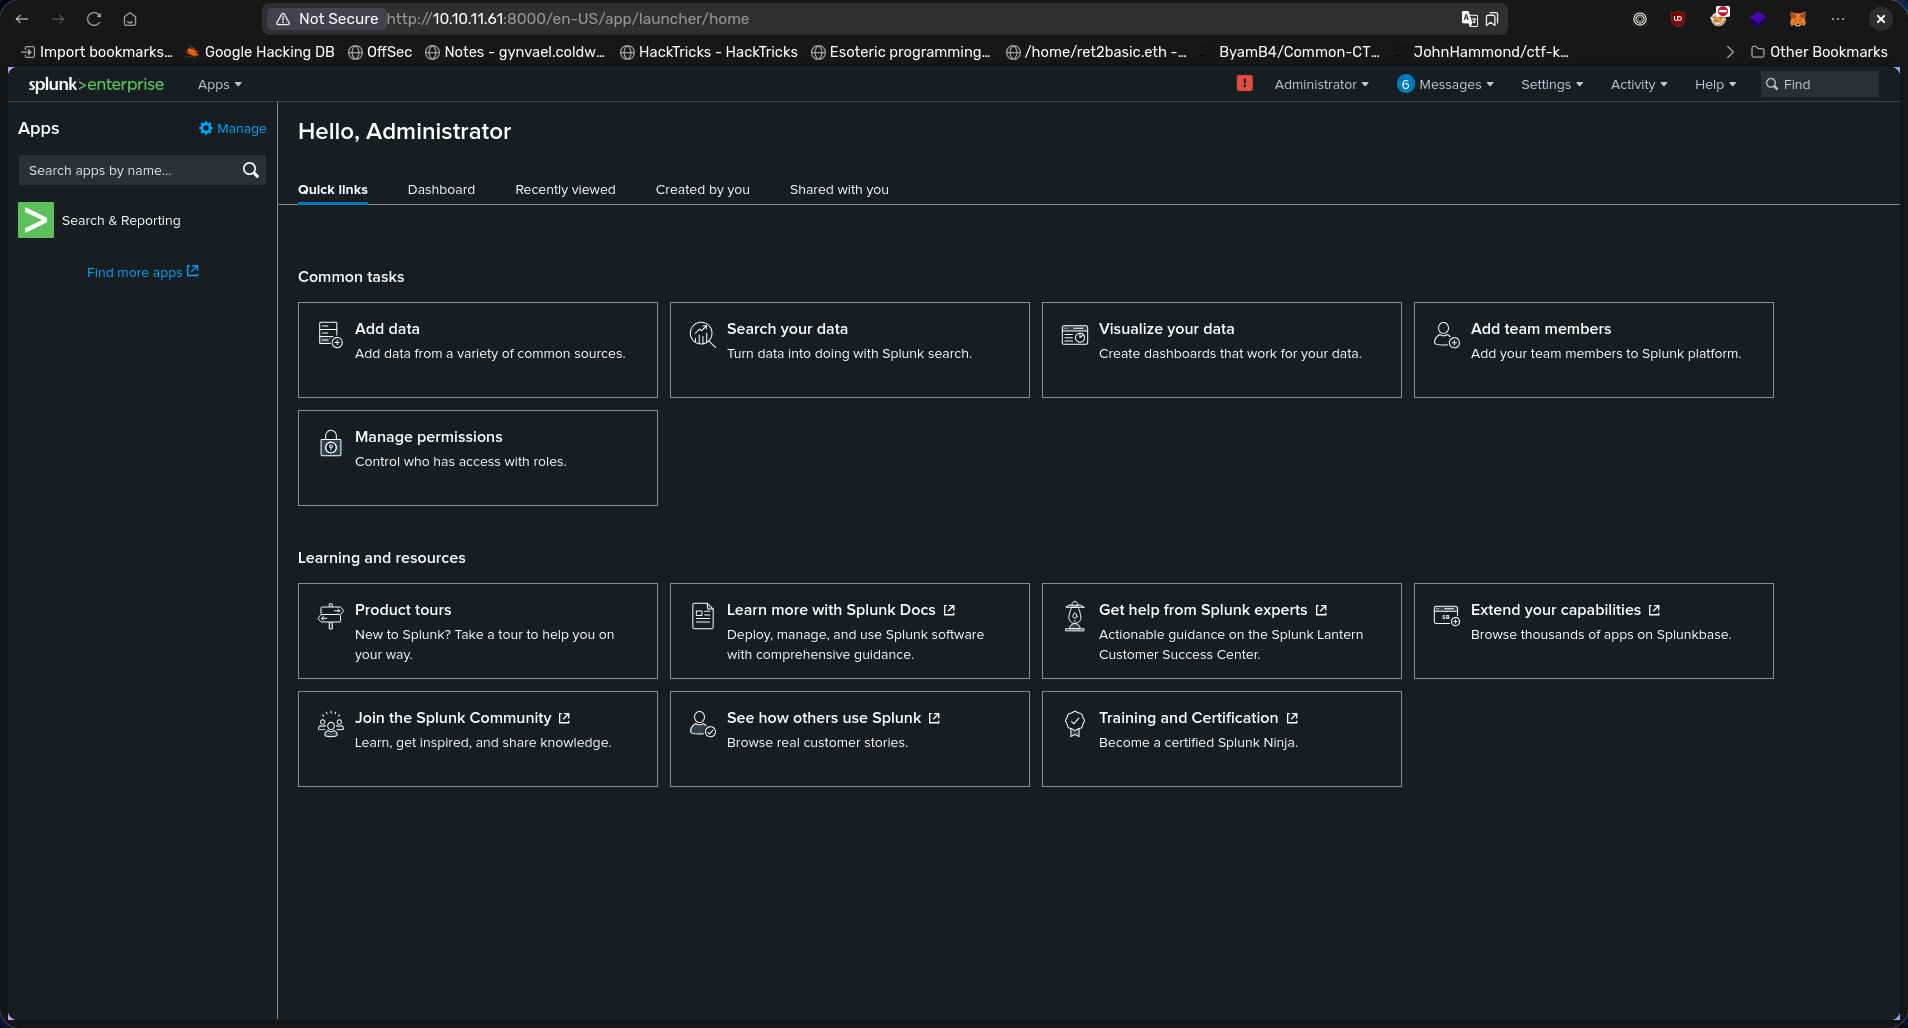The image size is (1908, 1028).
Task: Open the Import bookmarks bookmark
Action: pos(97,52)
